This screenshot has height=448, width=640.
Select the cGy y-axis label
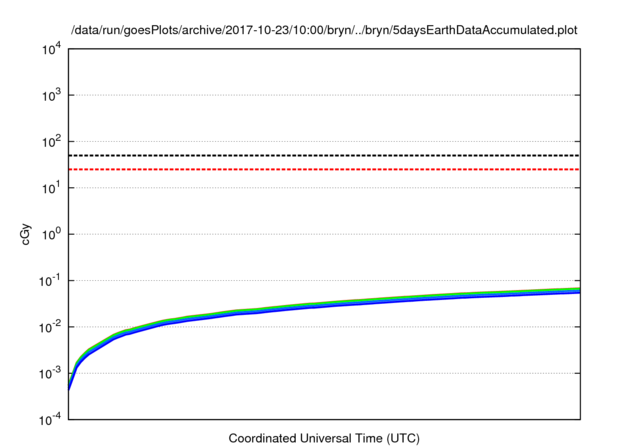(x=25, y=234)
